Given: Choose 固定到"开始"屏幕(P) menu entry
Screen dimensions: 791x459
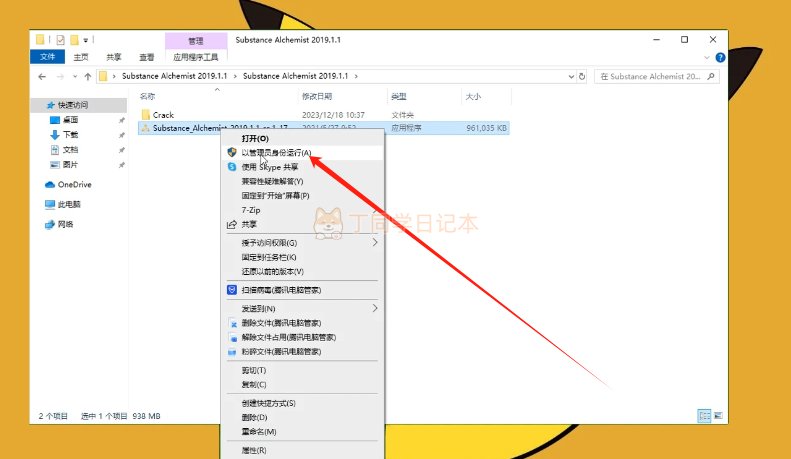Looking at the screenshot, I should pyautogui.click(x=303, y=196).
